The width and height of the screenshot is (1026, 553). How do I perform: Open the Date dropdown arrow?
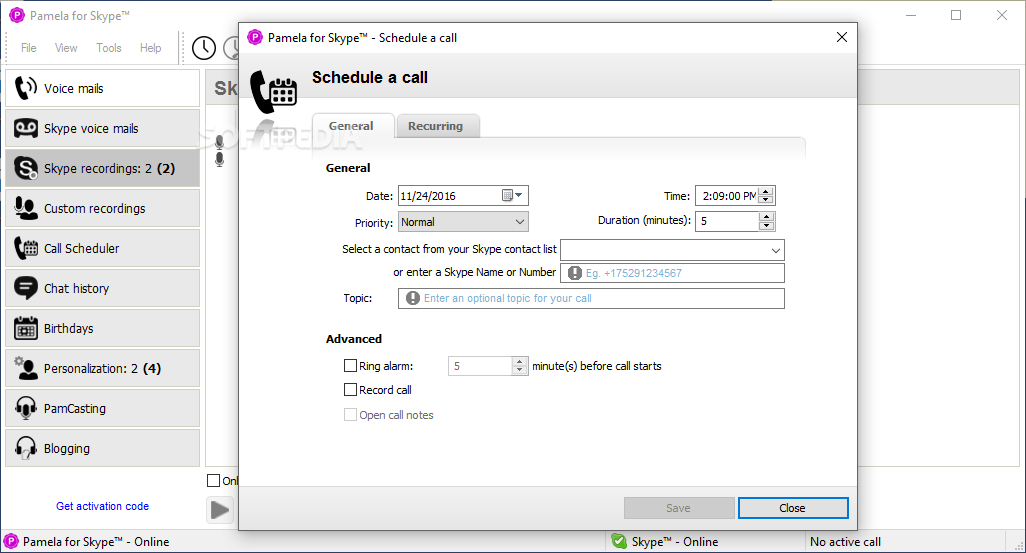(519, 195)
